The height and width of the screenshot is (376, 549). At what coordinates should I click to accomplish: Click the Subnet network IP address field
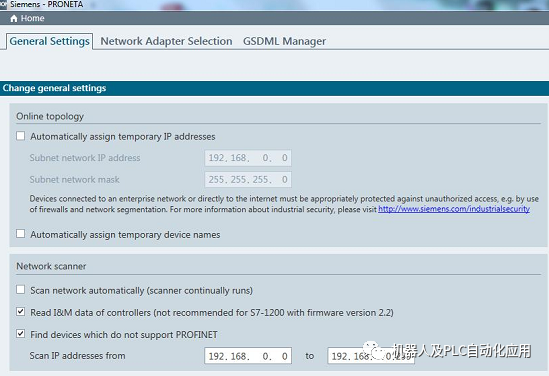tap(248, 158)
